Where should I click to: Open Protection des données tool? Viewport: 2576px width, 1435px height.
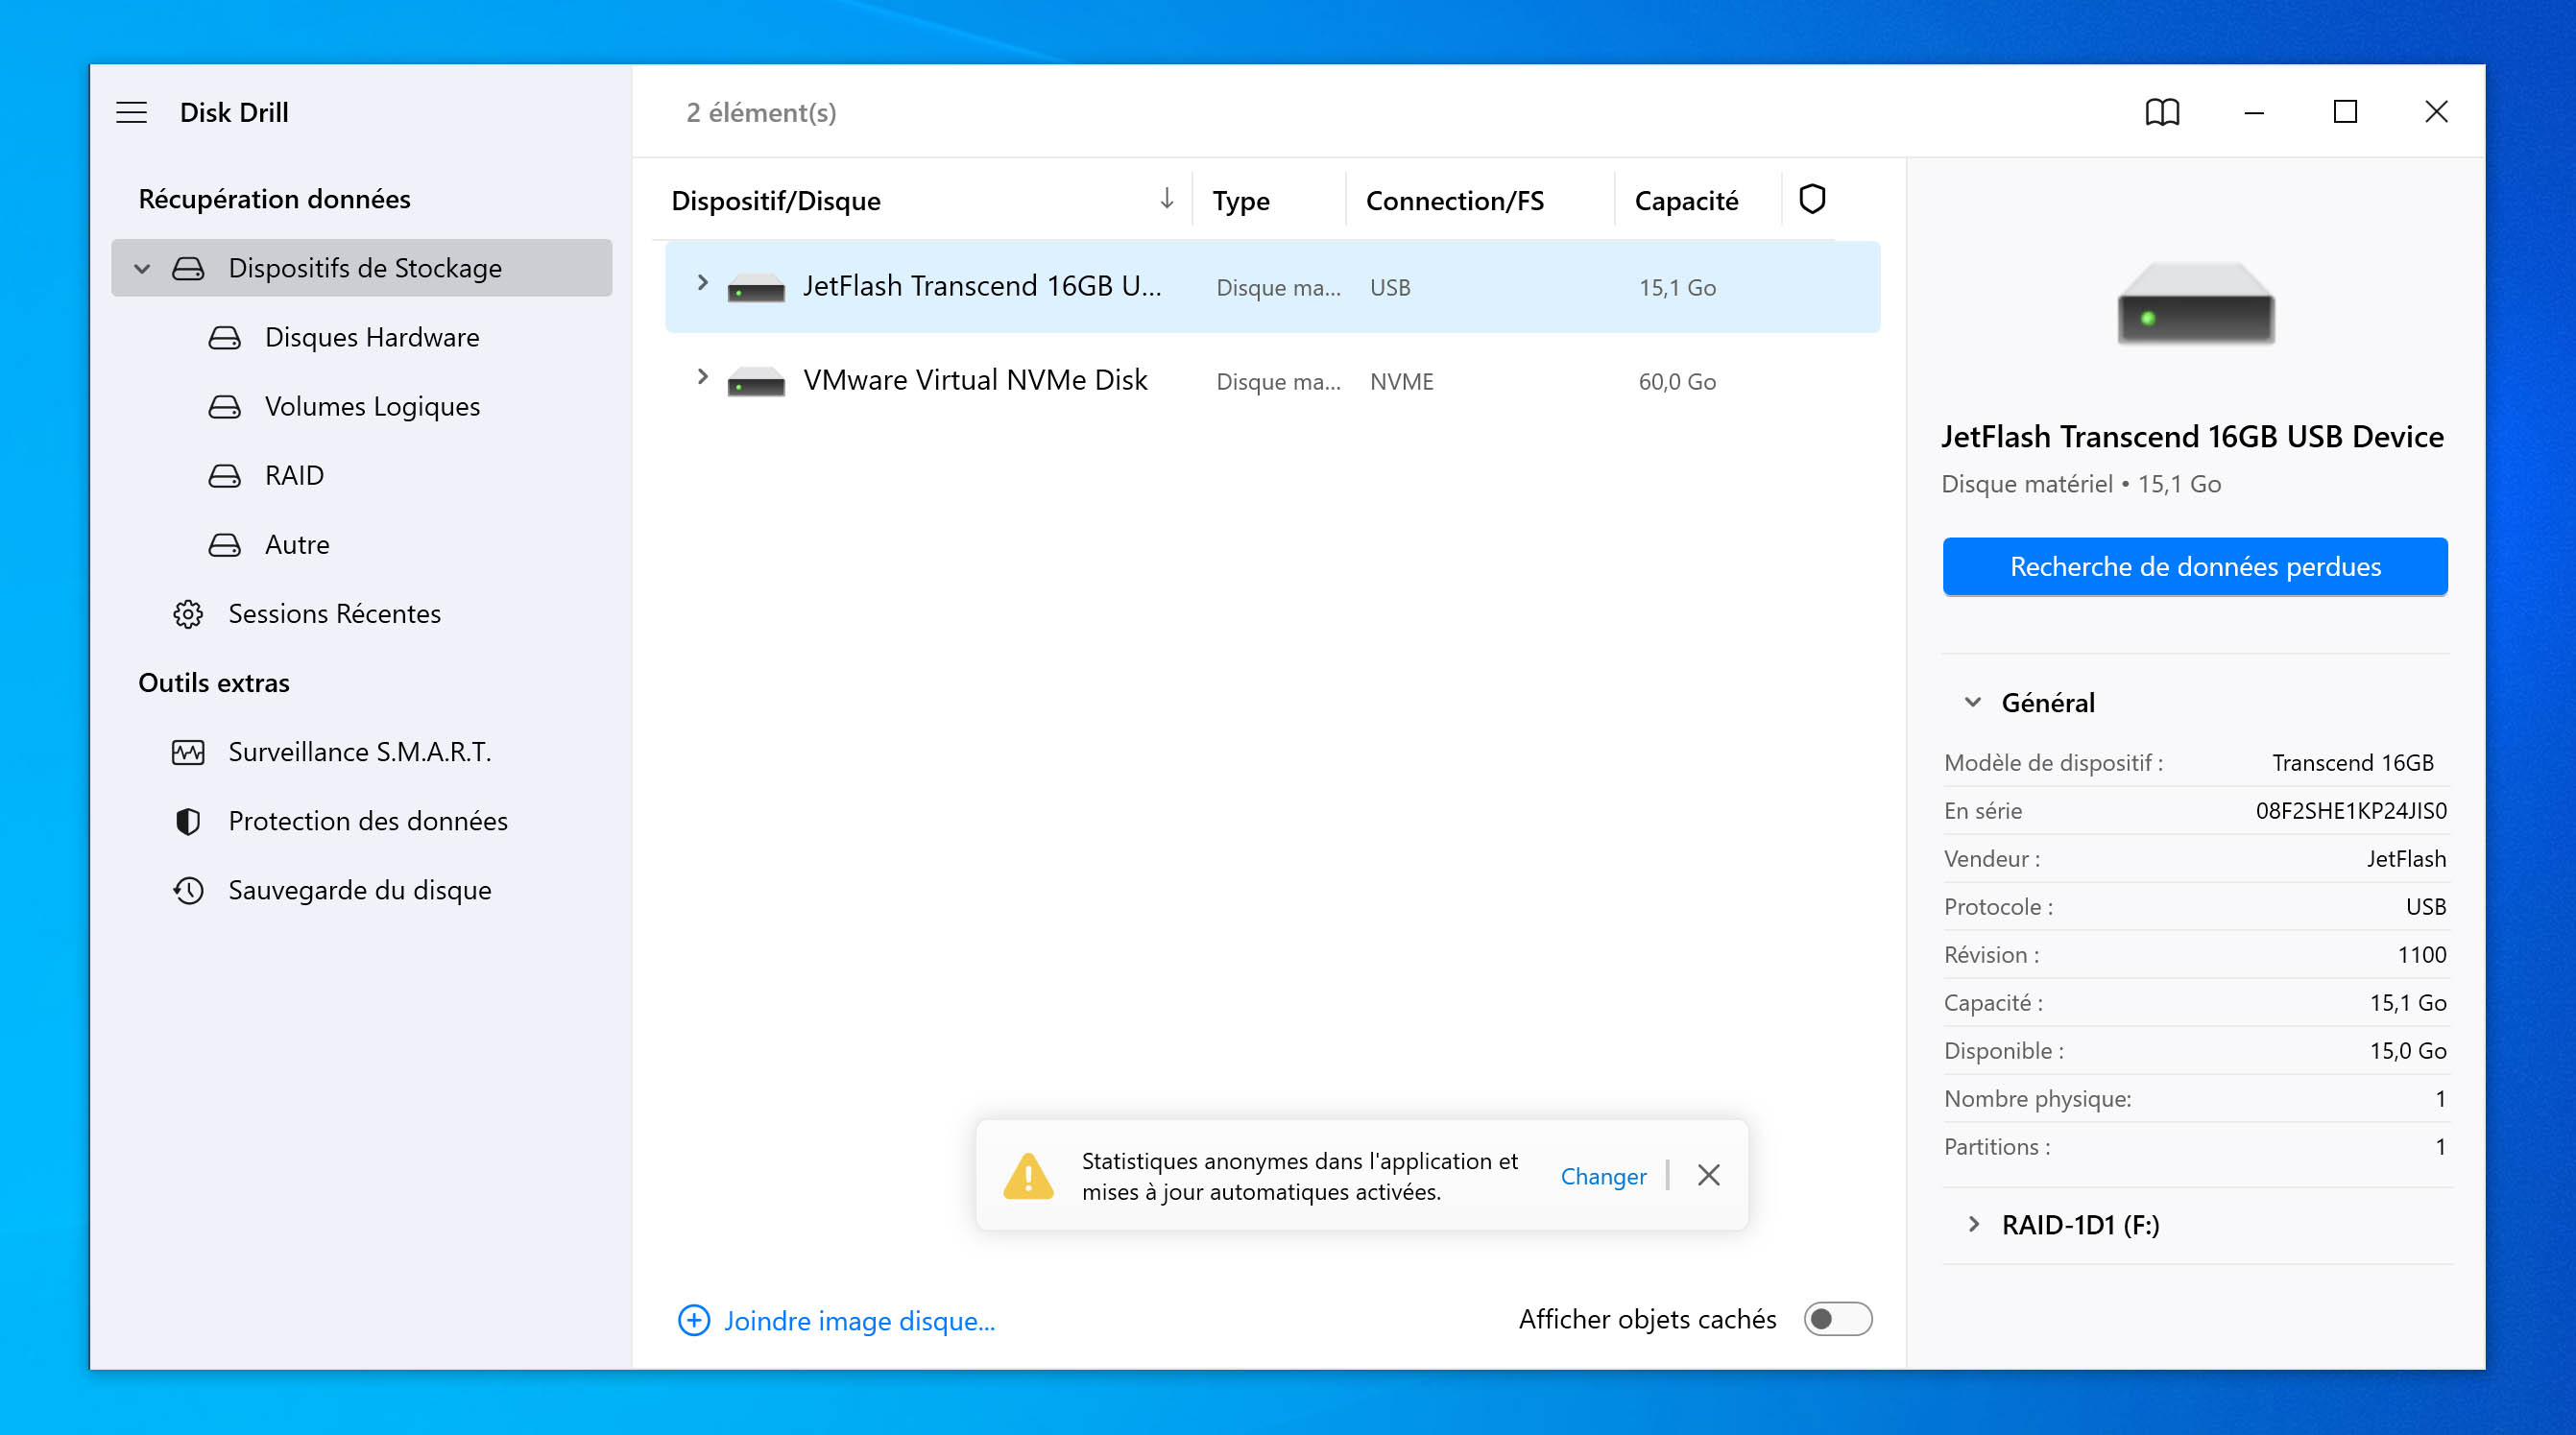pos(368,821)
